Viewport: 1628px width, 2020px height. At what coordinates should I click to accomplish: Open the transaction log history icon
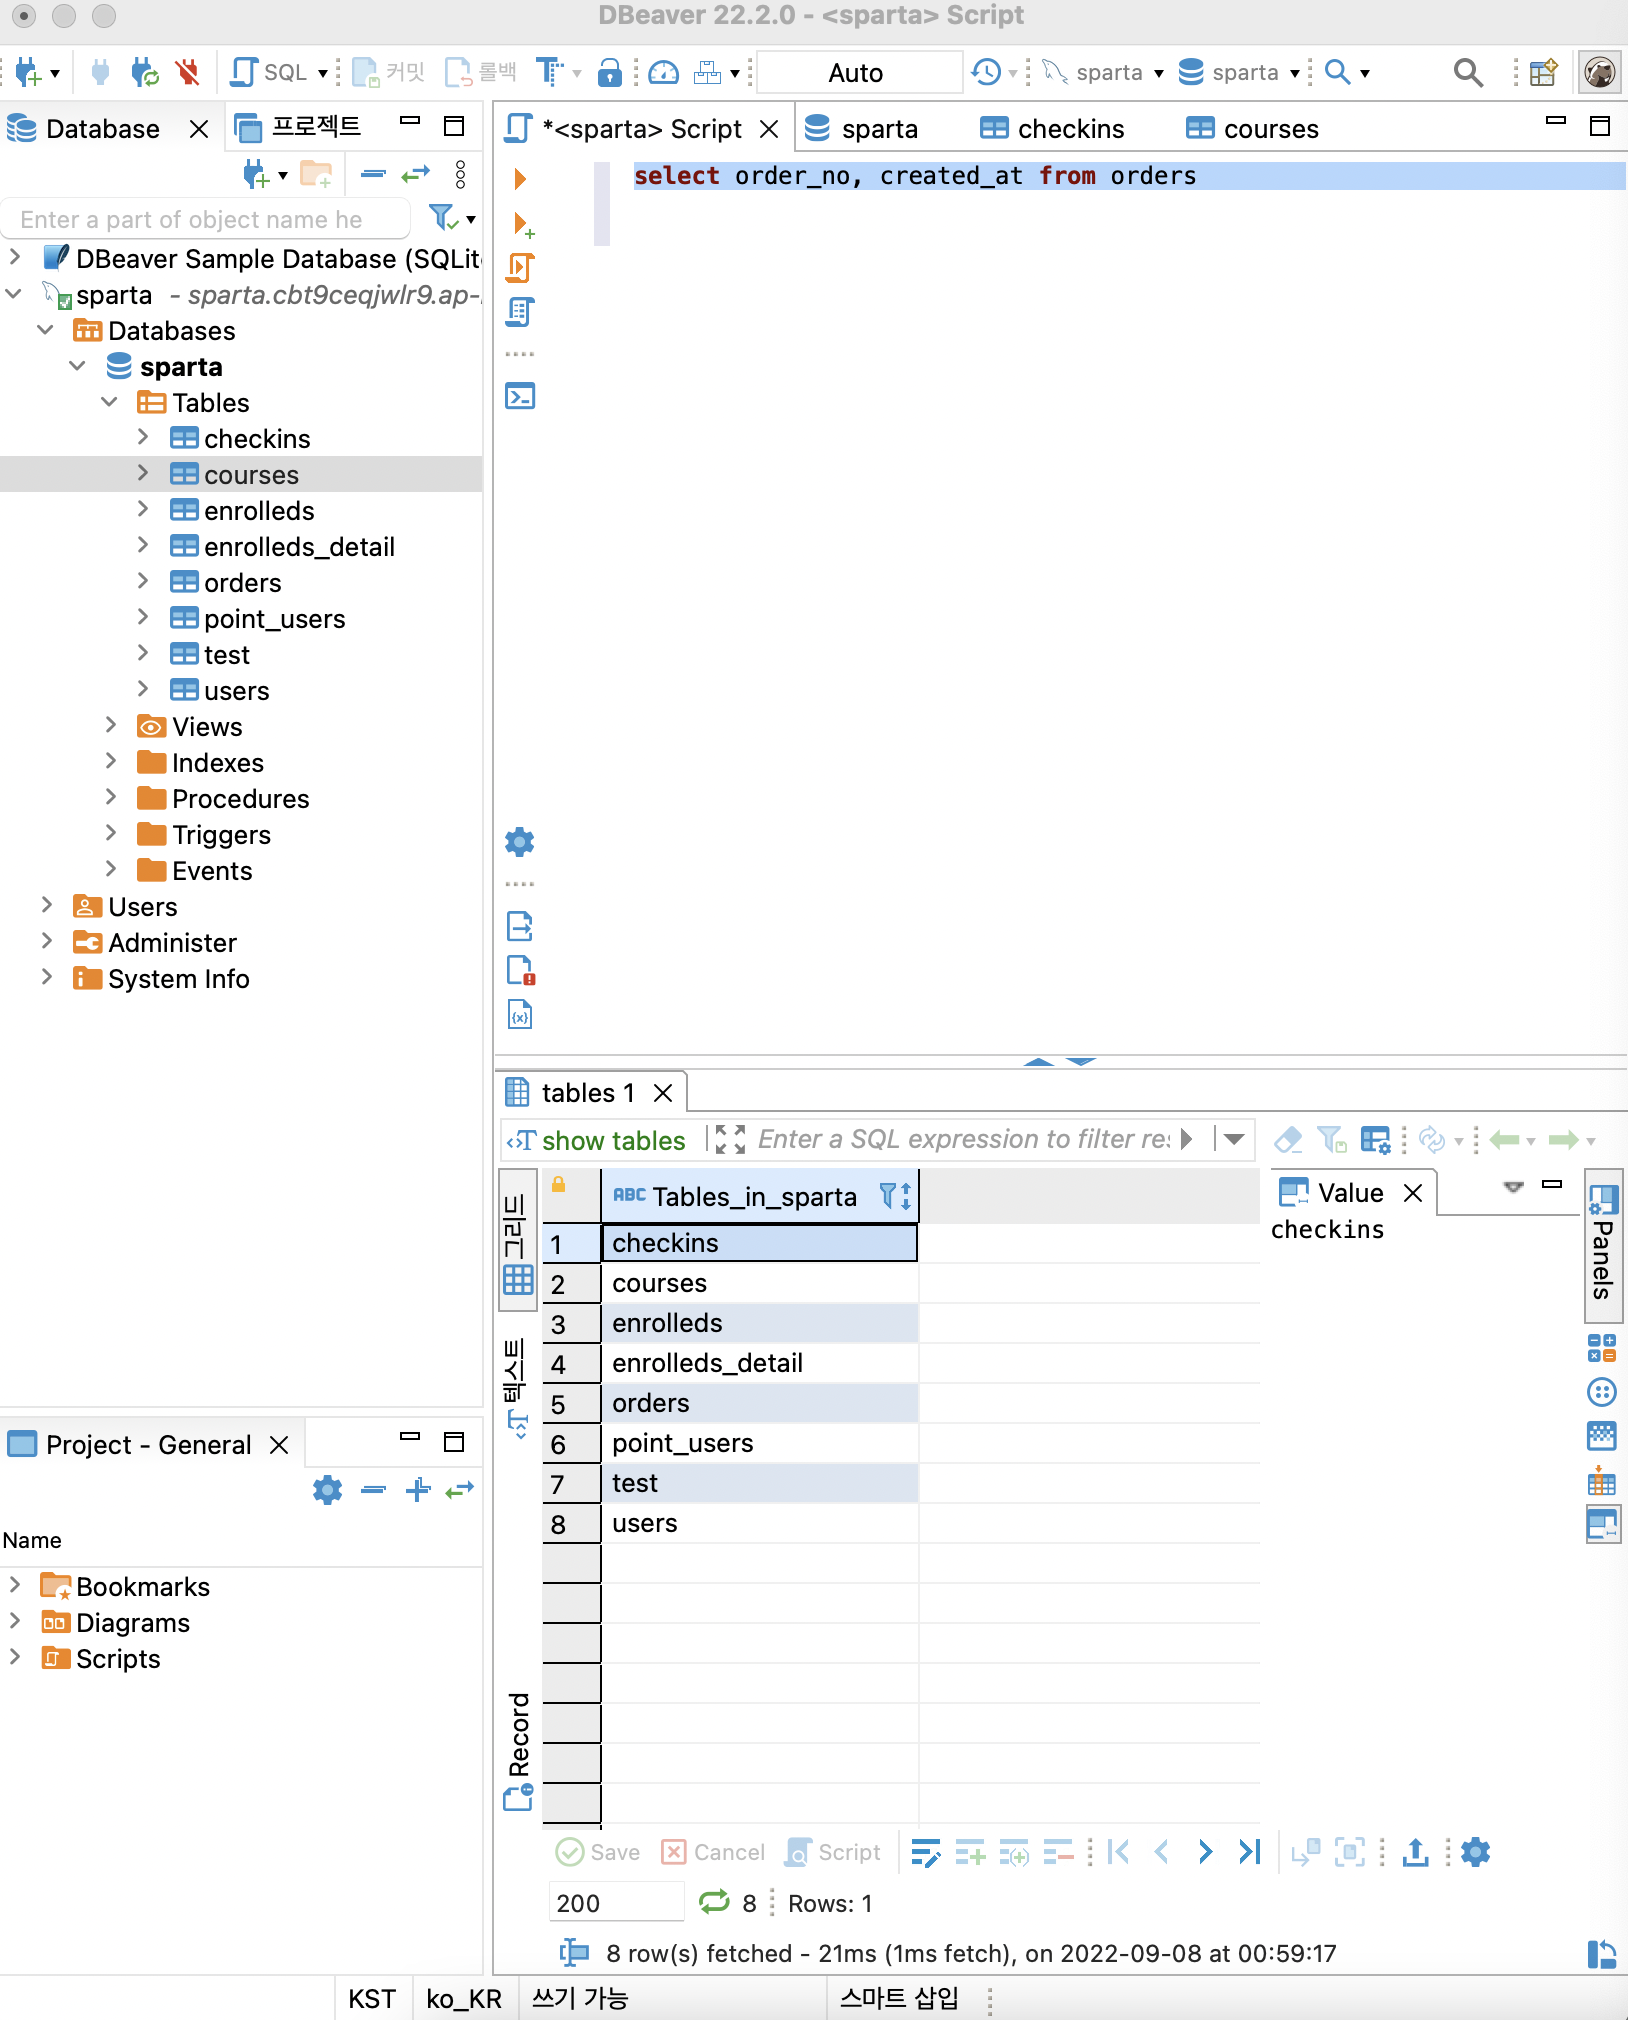[x=987, y=72]
